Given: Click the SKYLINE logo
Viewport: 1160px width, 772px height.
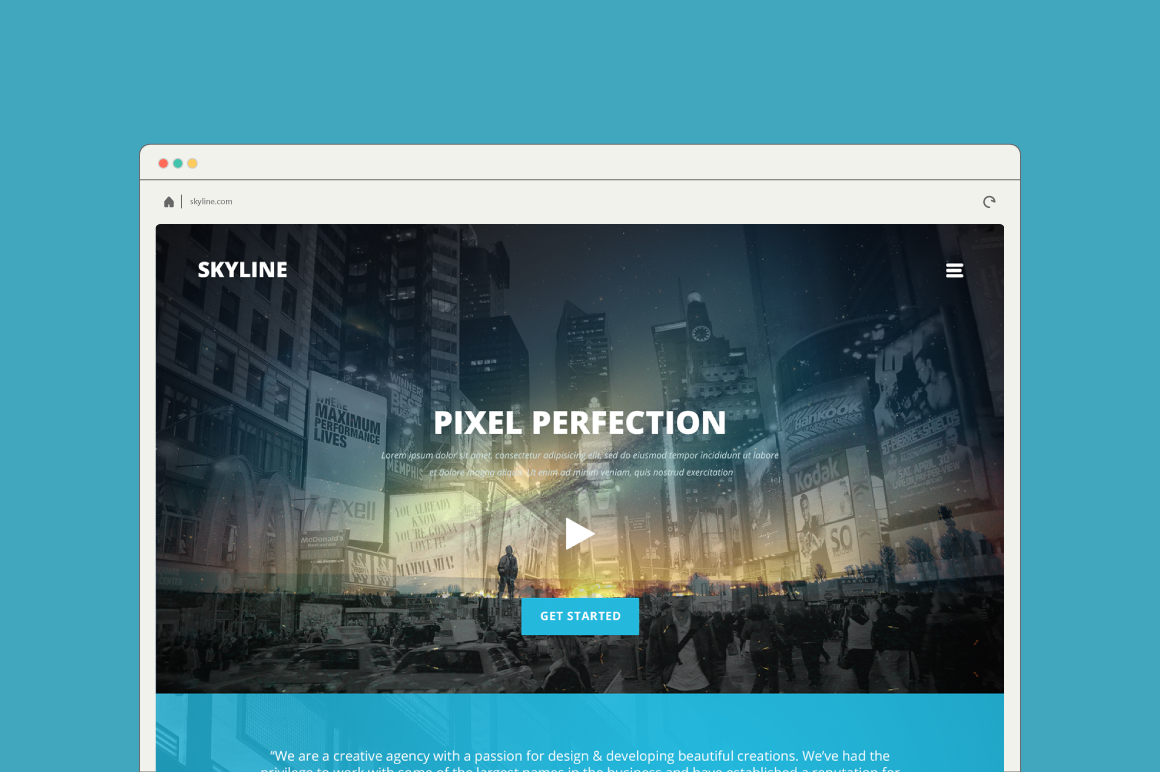Looking at the screenshot, I should click(x=242, y=270).
